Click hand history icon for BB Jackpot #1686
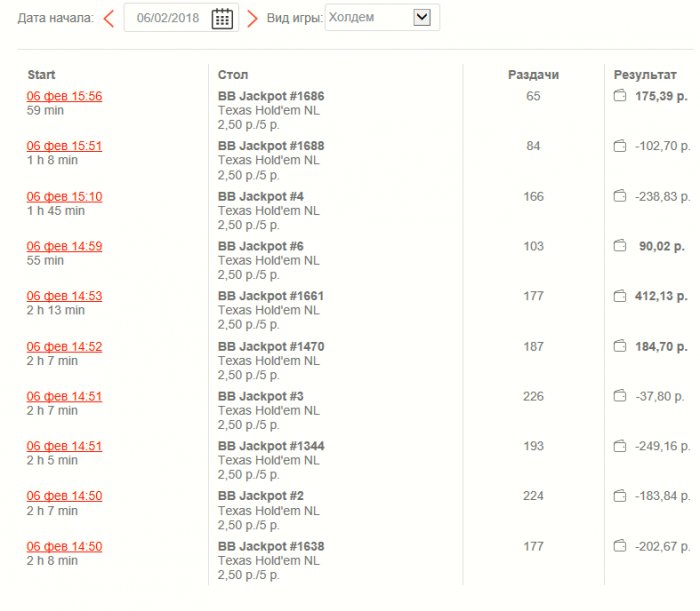Screen dimensions: 700x611 point(620,96)
